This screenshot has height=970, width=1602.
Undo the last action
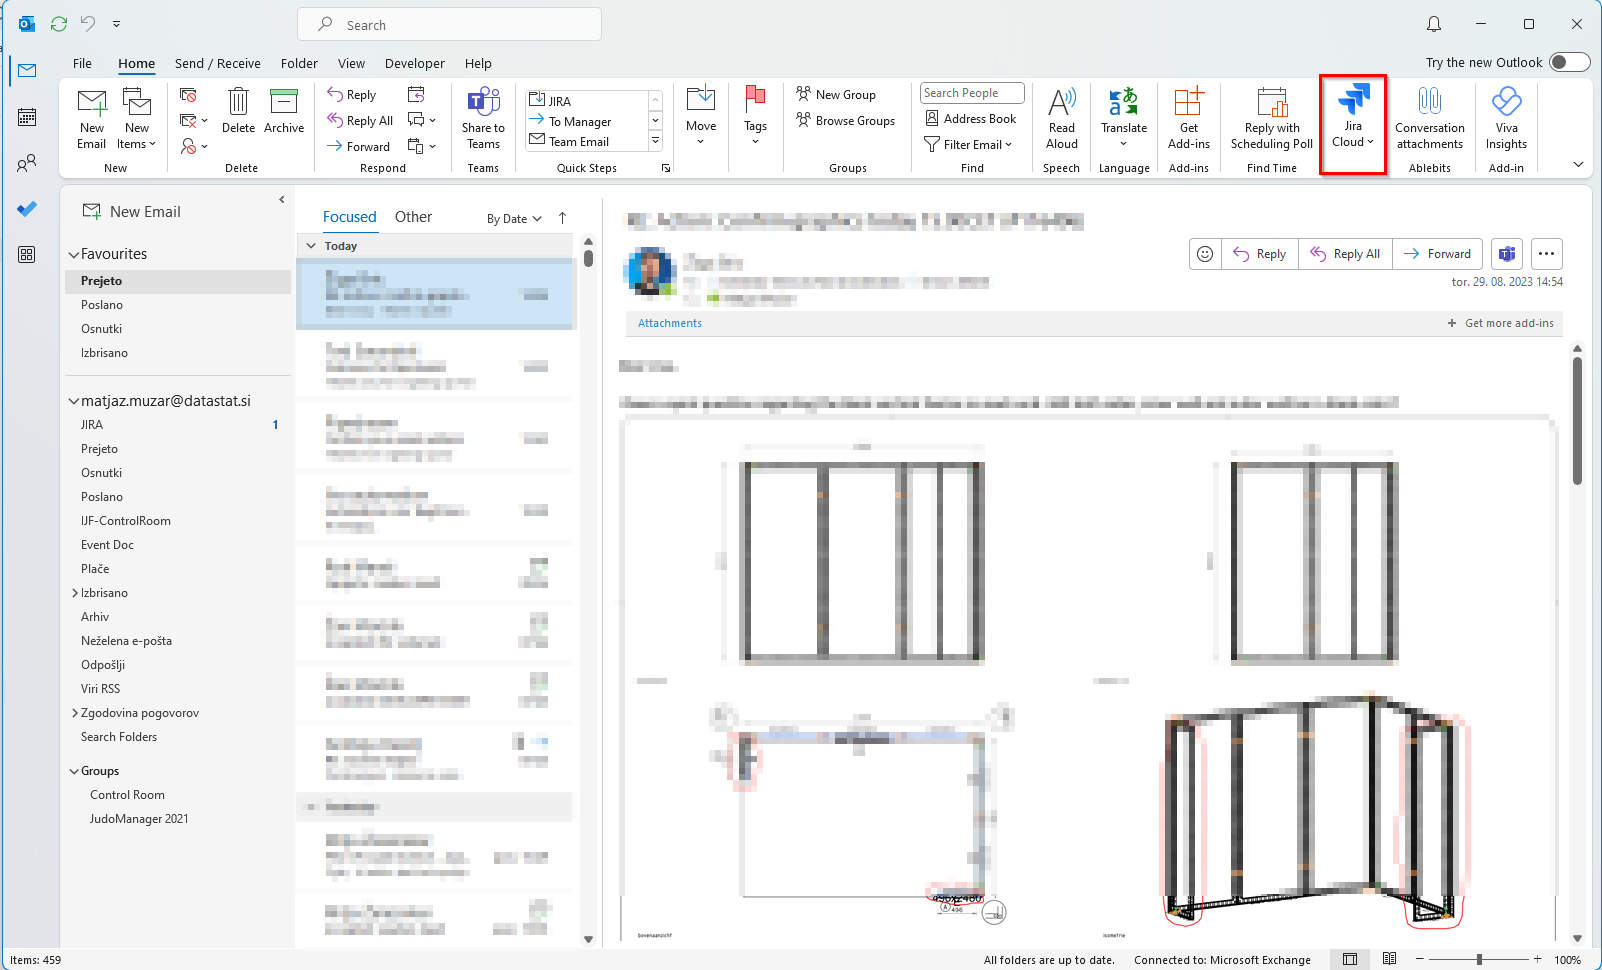coord(88,23)
